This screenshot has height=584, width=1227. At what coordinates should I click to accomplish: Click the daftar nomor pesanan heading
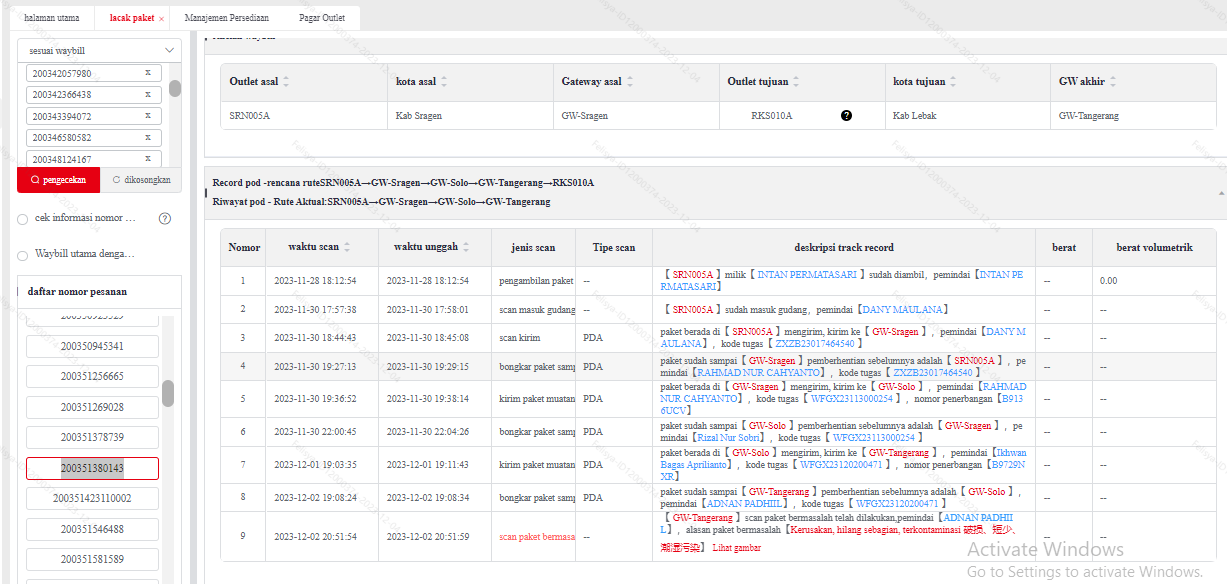click(x=77, y=292)
